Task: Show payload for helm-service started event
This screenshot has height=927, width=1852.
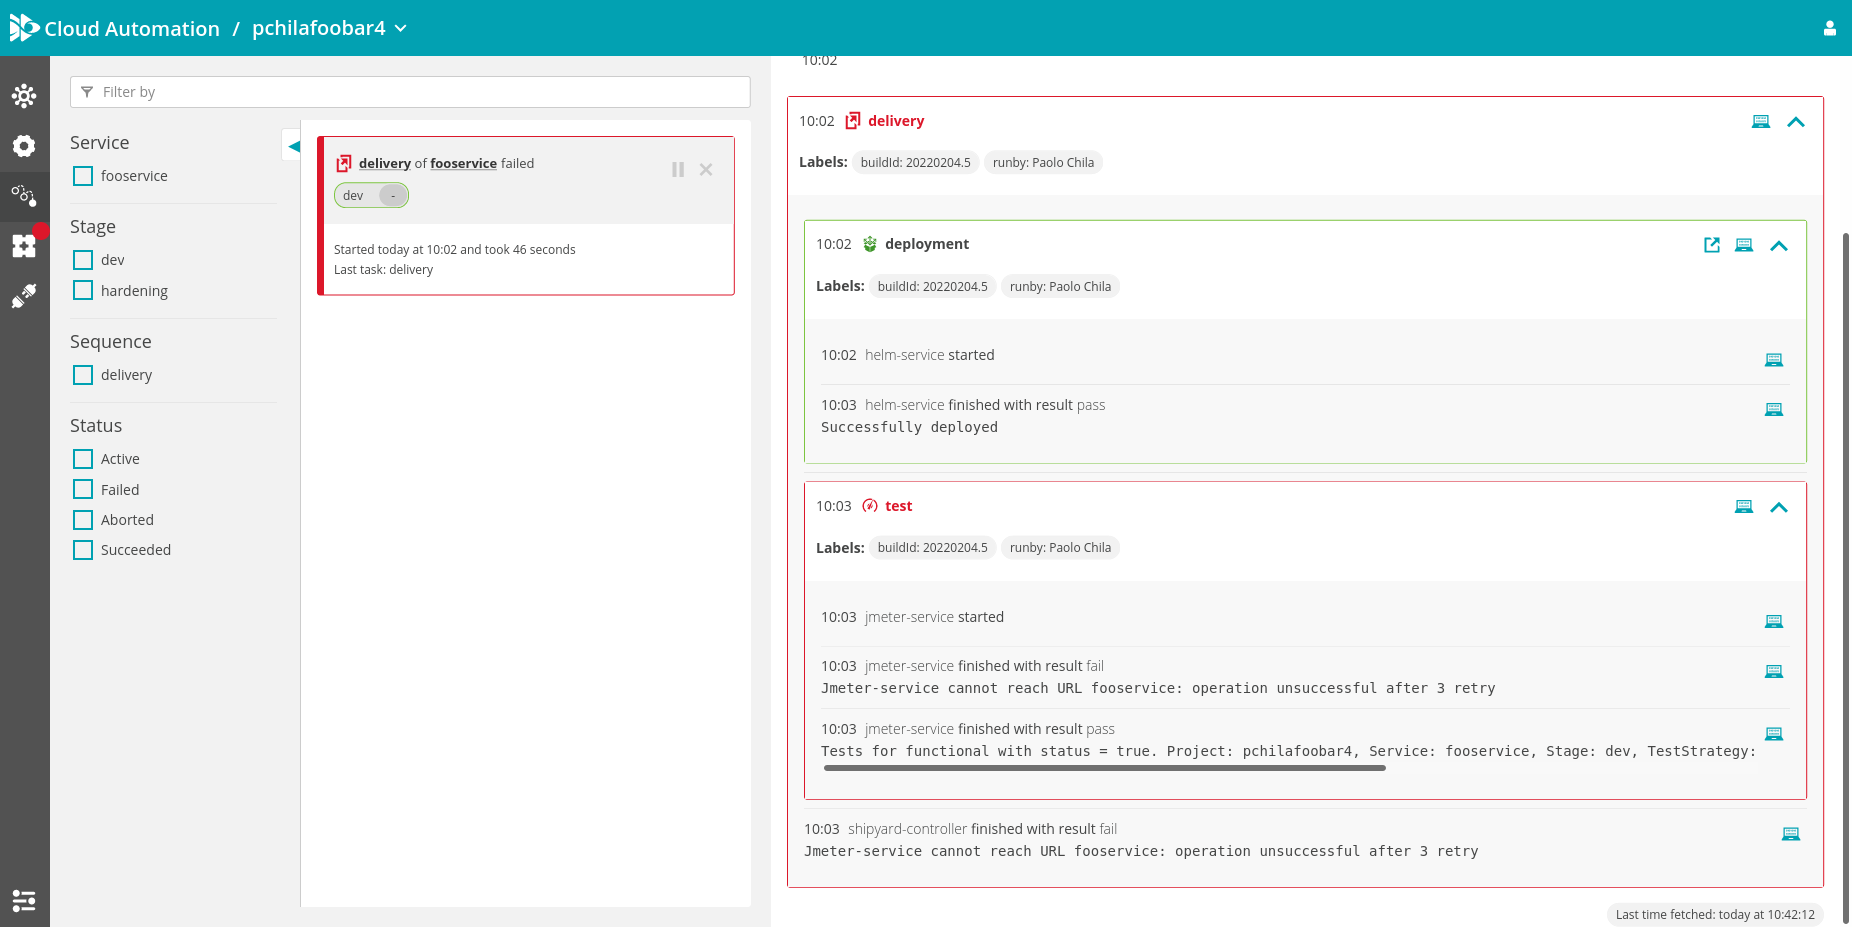Action: coord(1774,360)
